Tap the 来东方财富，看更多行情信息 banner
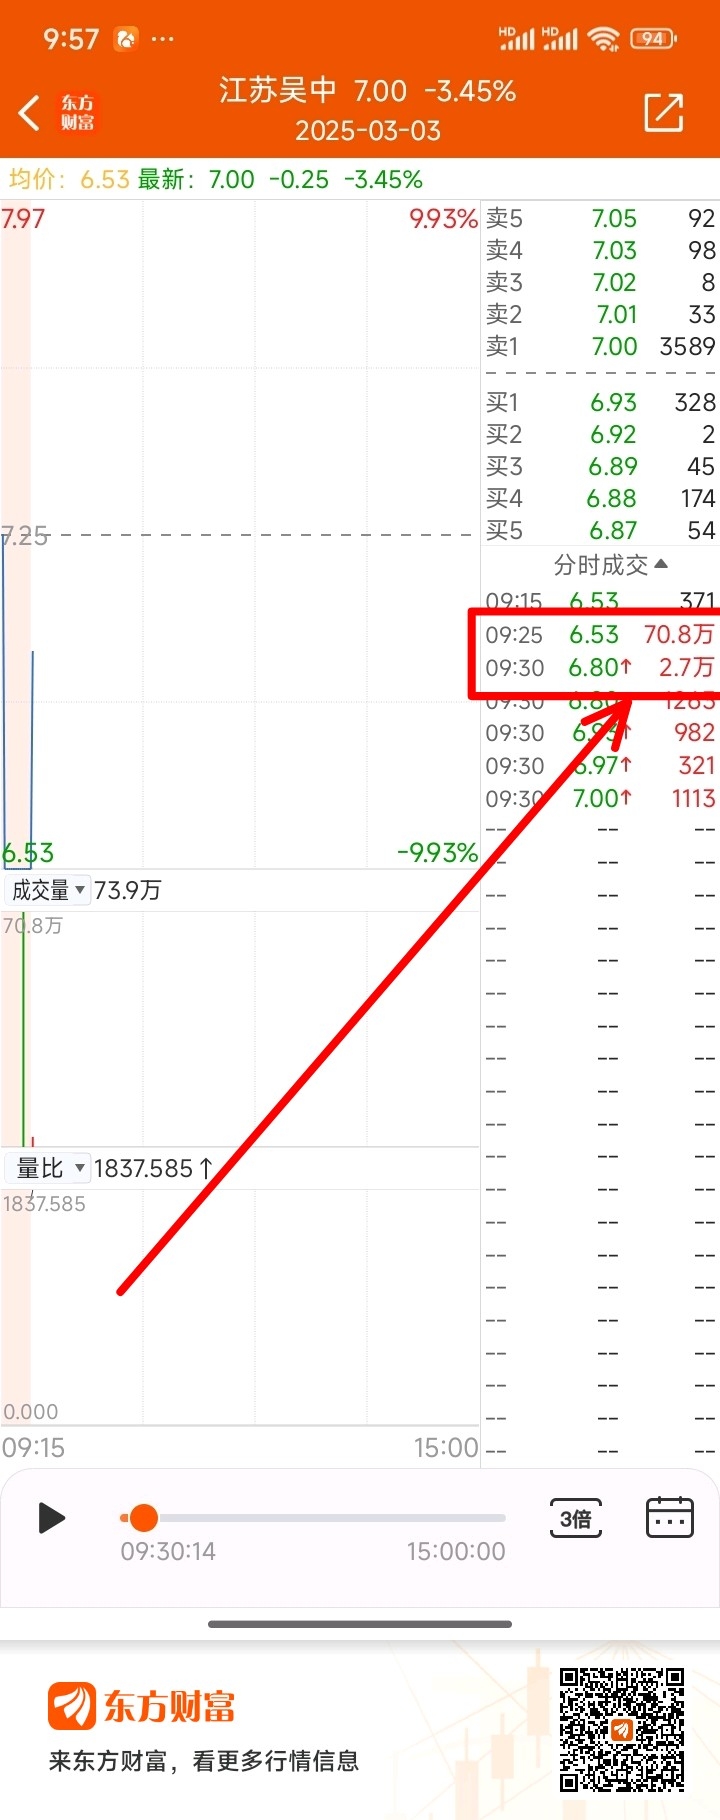Image resolution: width=720 pixels, height=1820 pixels. 204,1761
